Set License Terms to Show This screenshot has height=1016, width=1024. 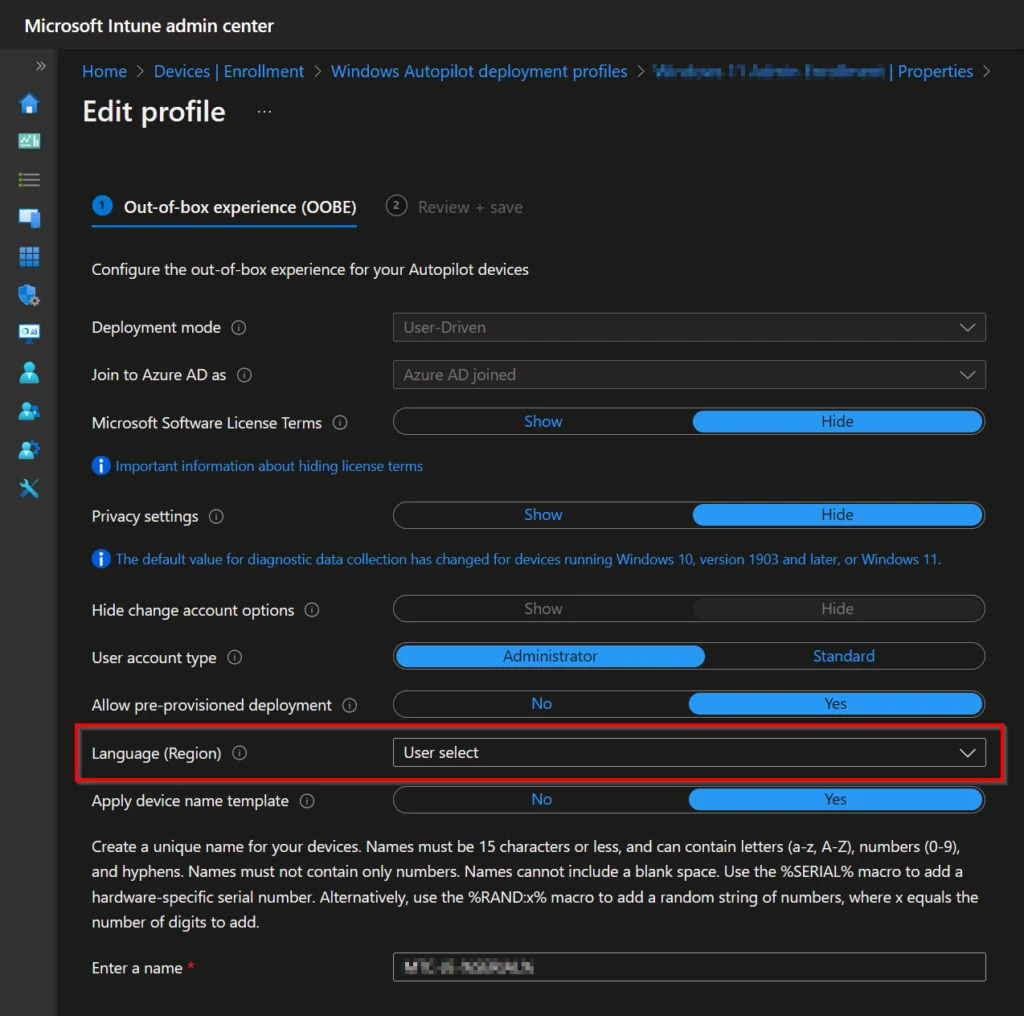click(543, 422)
